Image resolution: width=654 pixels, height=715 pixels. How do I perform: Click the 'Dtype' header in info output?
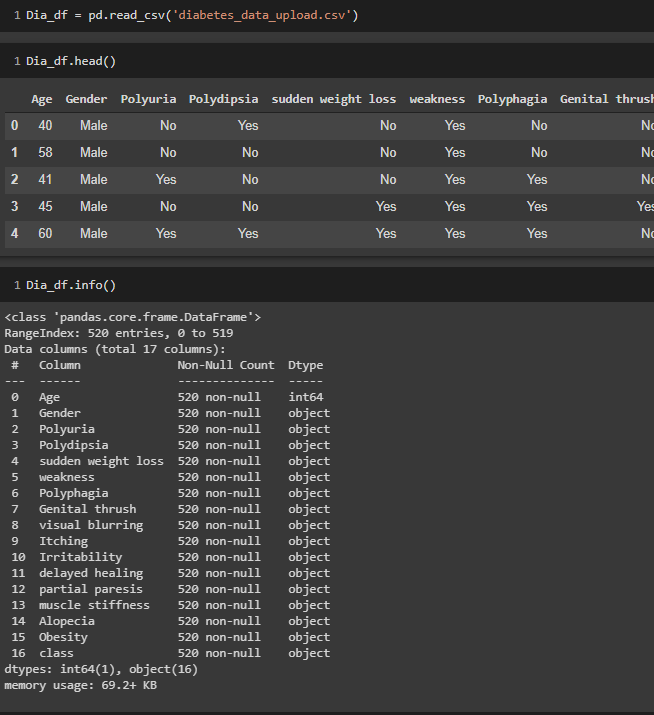[x=306, y=365]
